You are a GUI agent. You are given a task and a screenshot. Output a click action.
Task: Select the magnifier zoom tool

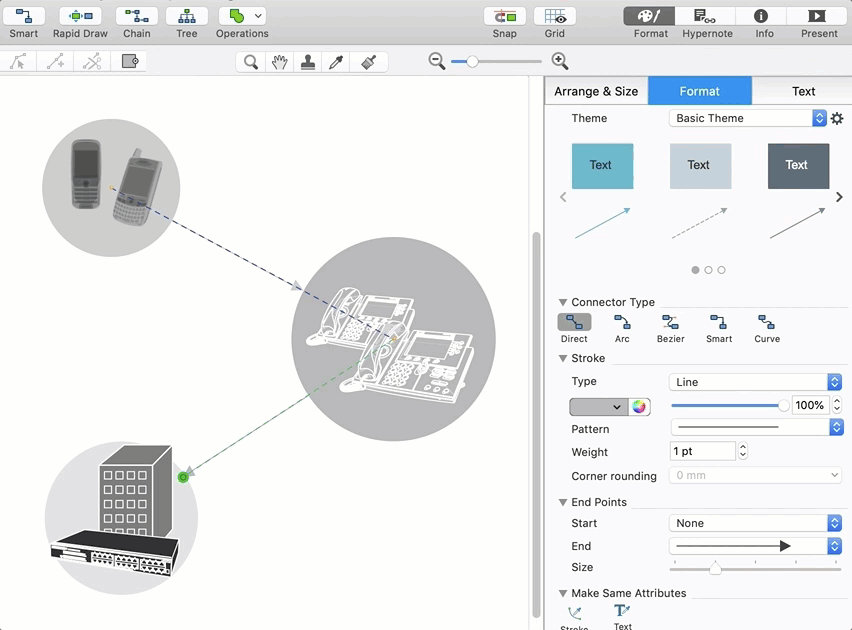pyautogui.click(x=250, y=62)
